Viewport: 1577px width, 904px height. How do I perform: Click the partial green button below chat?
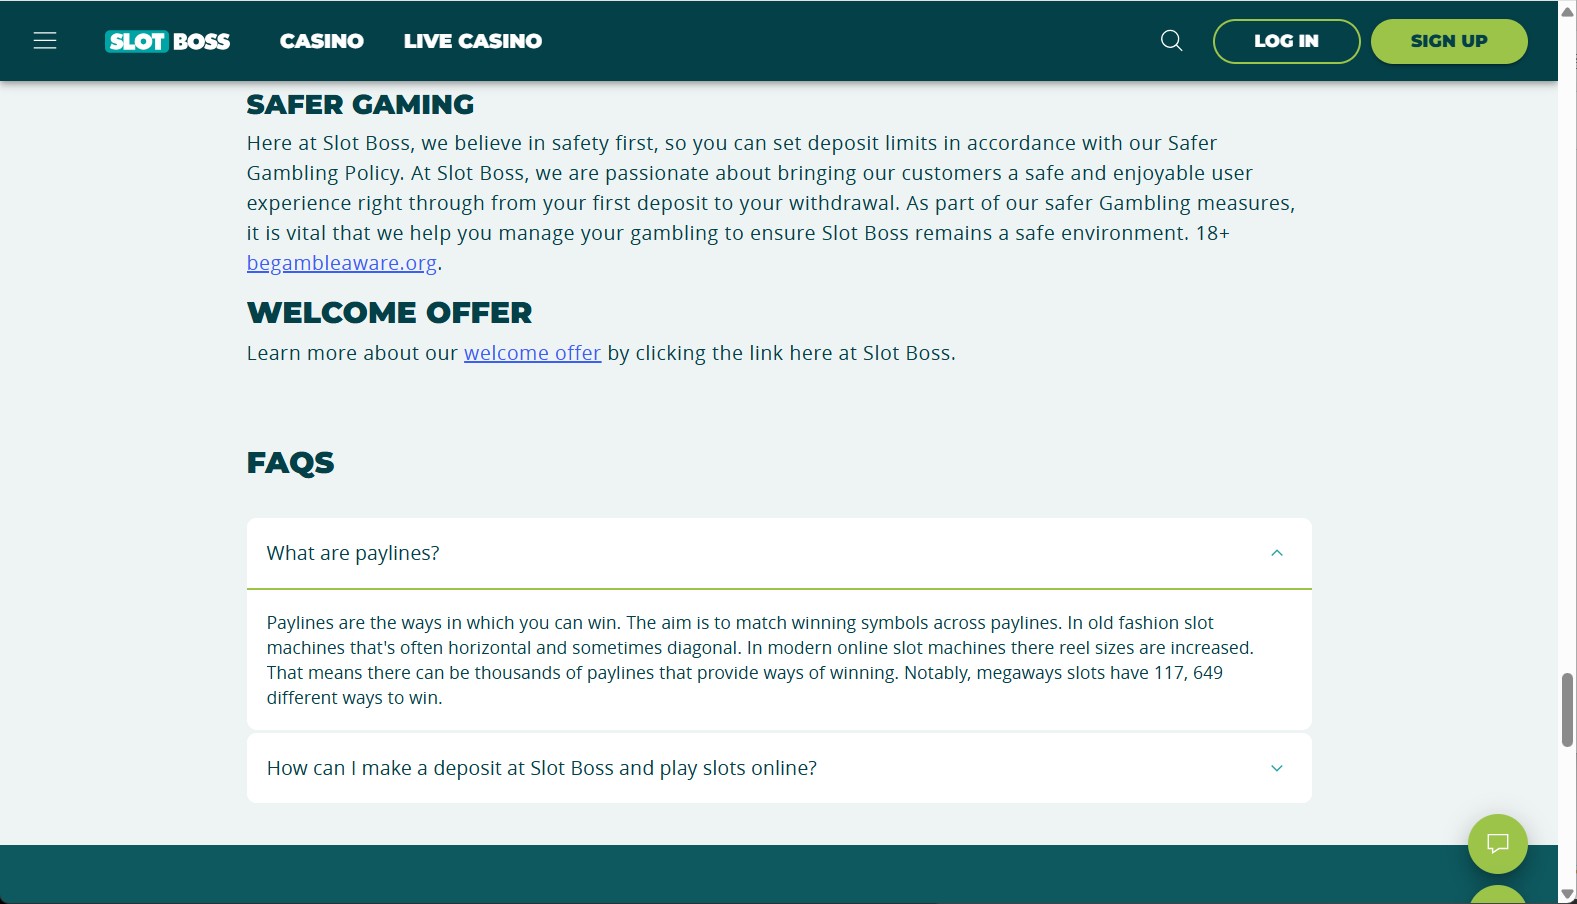click(x=1497, y=894)
